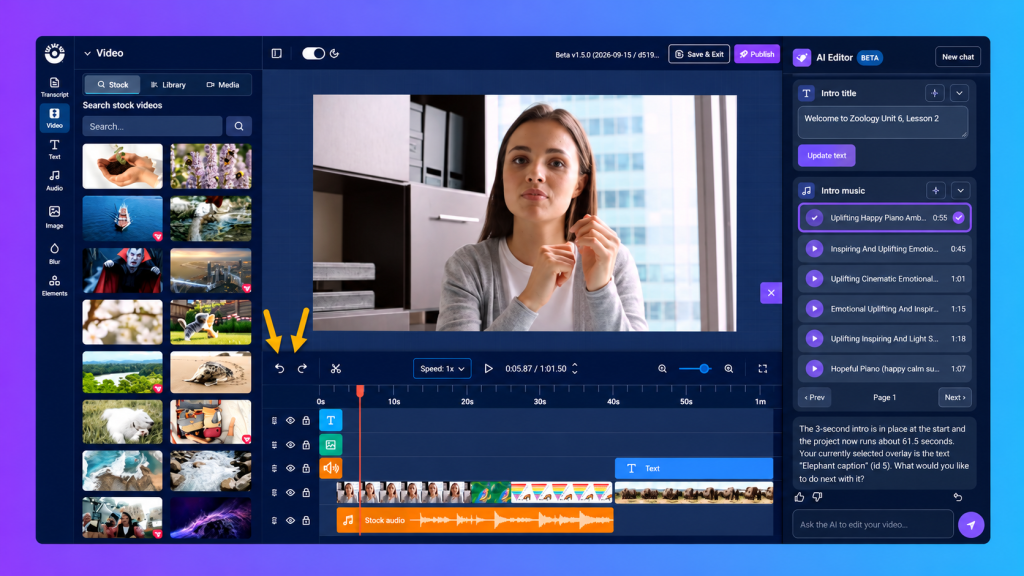1024x576 pixels.
Task: Click Update text button
Action: click(x=826, y=155)
